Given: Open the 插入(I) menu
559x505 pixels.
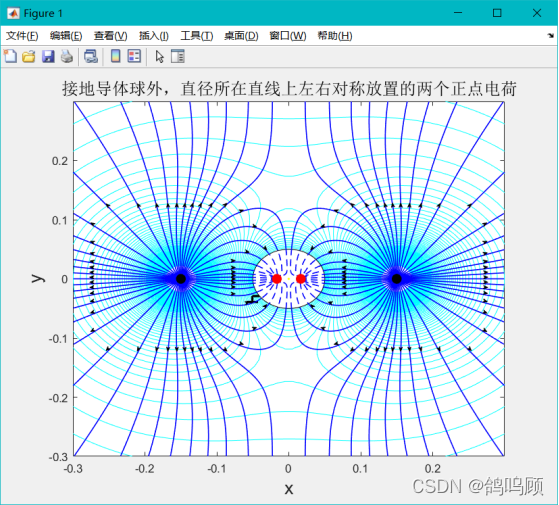Looking at the screenshot, I should pos(154,36).
